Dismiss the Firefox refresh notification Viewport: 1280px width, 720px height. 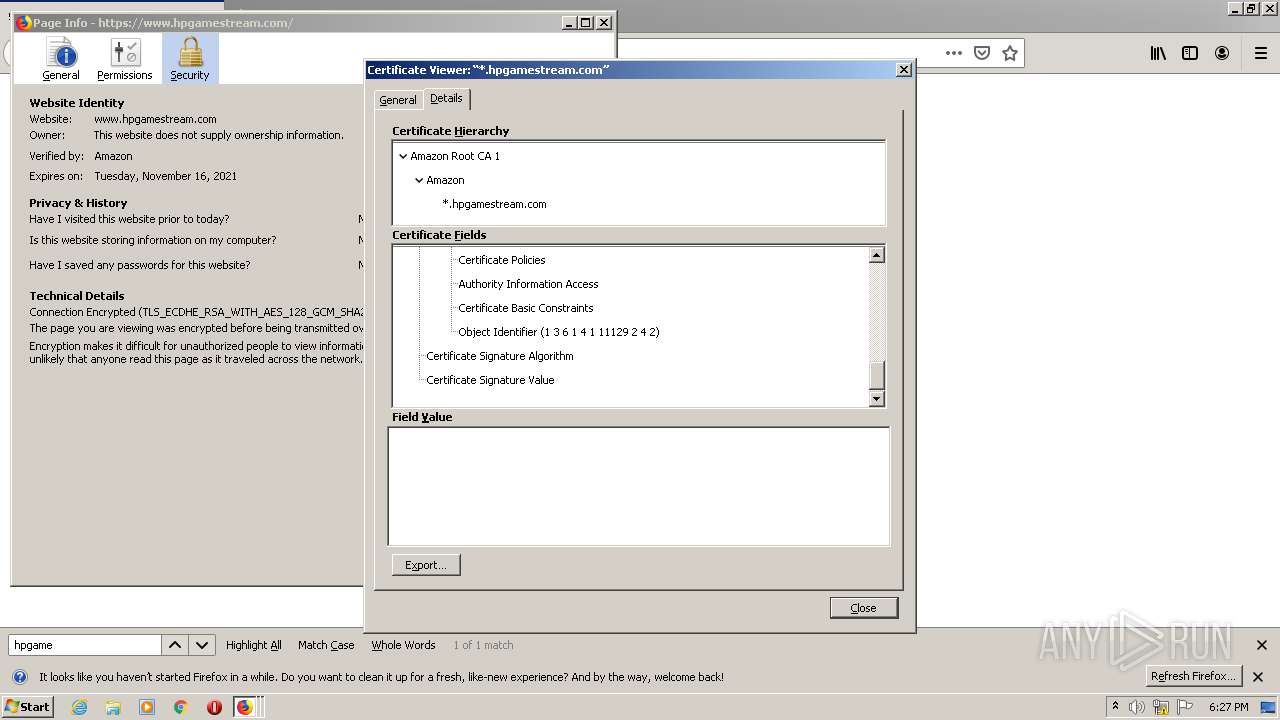click(x=1258, y=677)
